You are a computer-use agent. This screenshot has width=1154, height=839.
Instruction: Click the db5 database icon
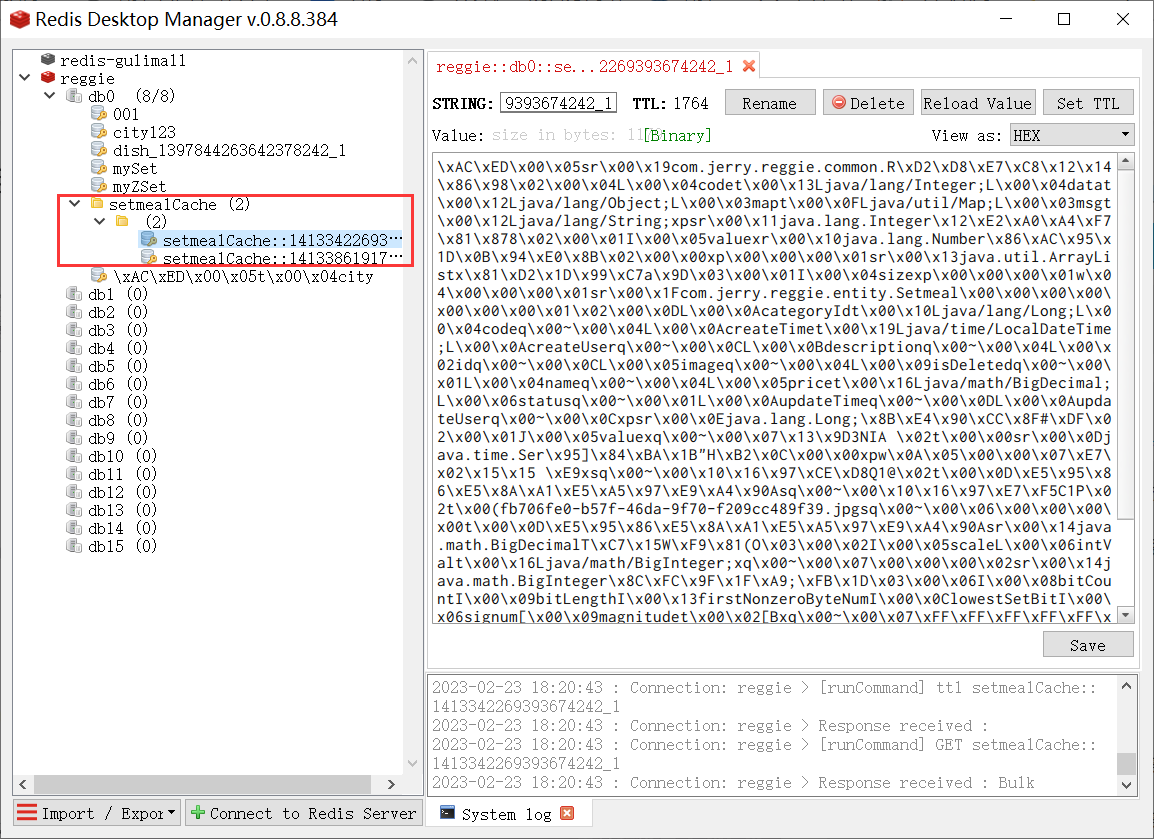74,366
